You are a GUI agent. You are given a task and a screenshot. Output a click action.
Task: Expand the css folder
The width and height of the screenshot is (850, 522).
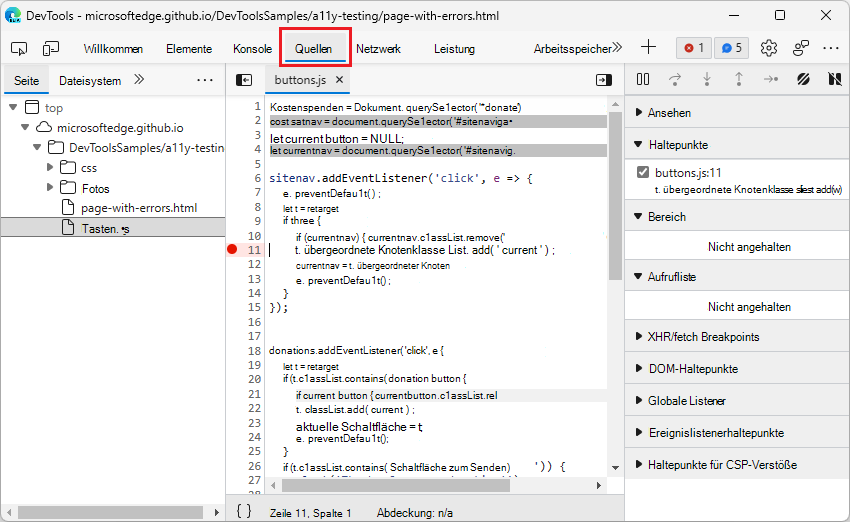[x=50, y=167]
